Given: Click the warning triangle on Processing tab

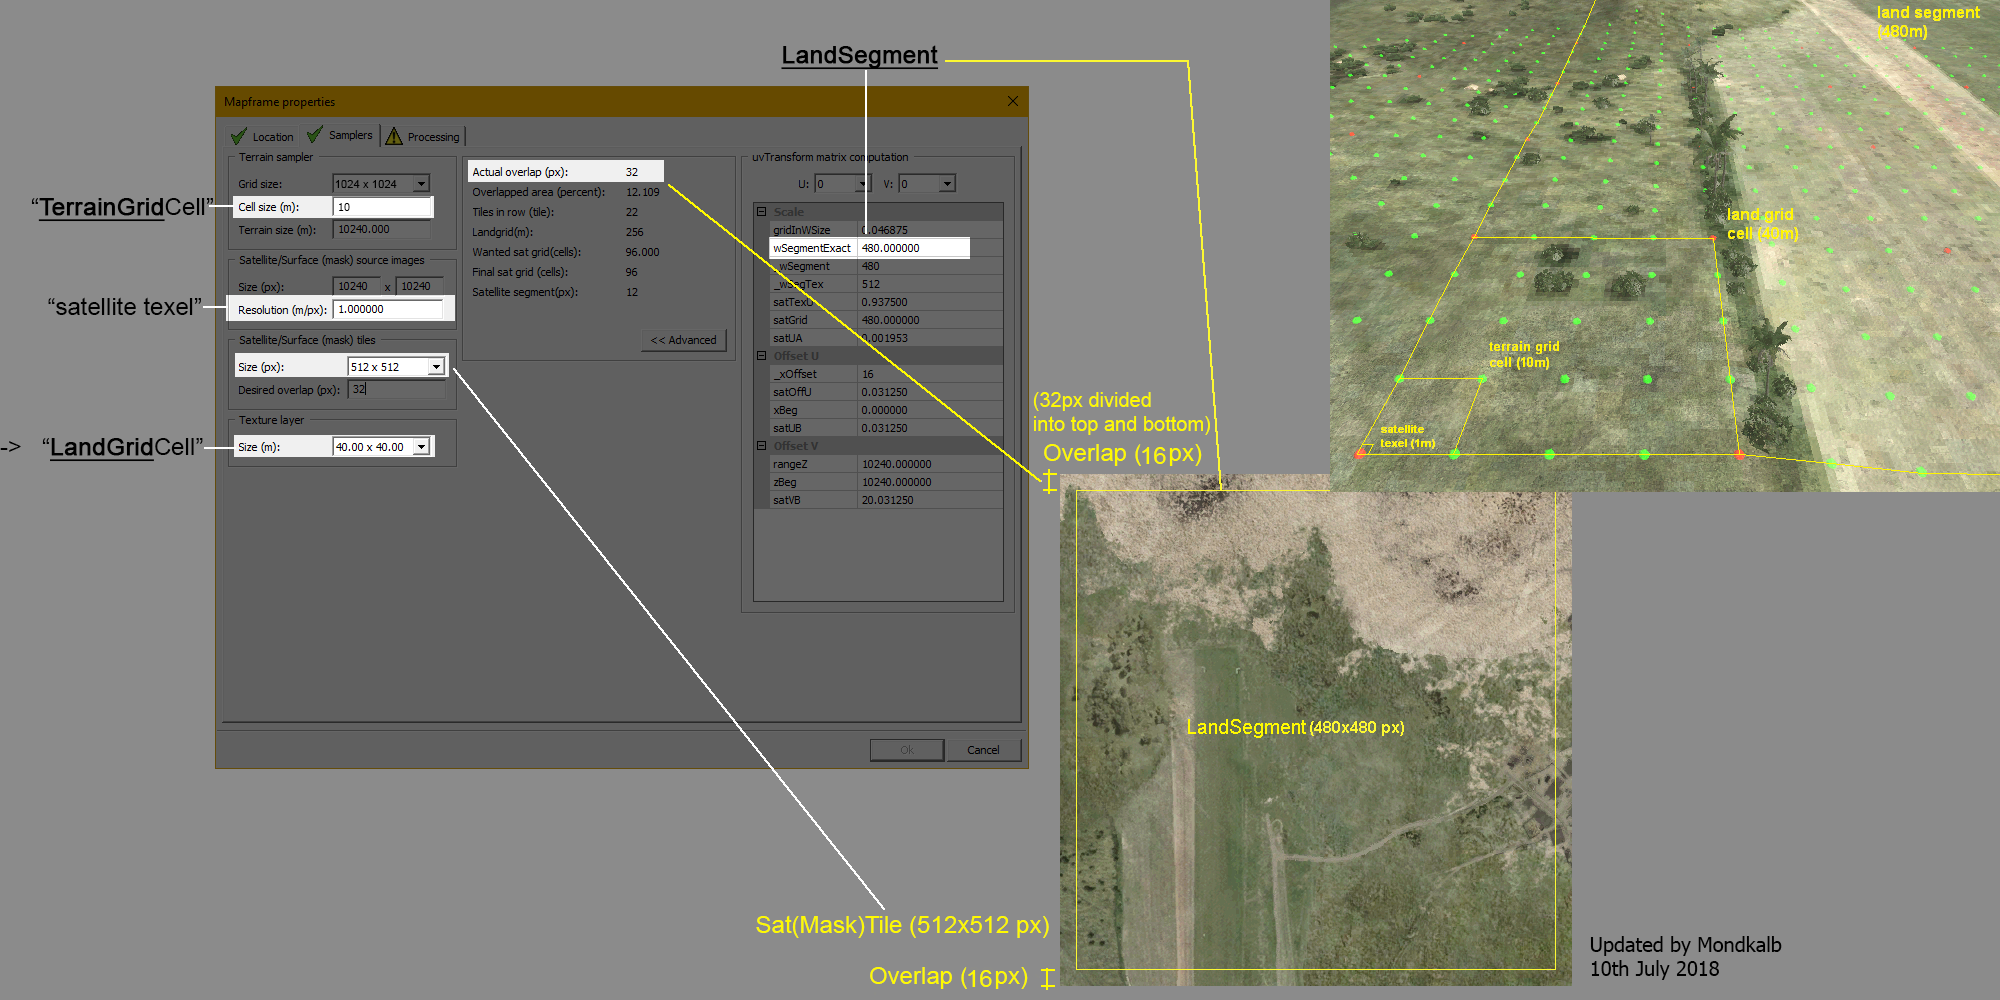Looking at the screenshot, I should click(394, 136).
